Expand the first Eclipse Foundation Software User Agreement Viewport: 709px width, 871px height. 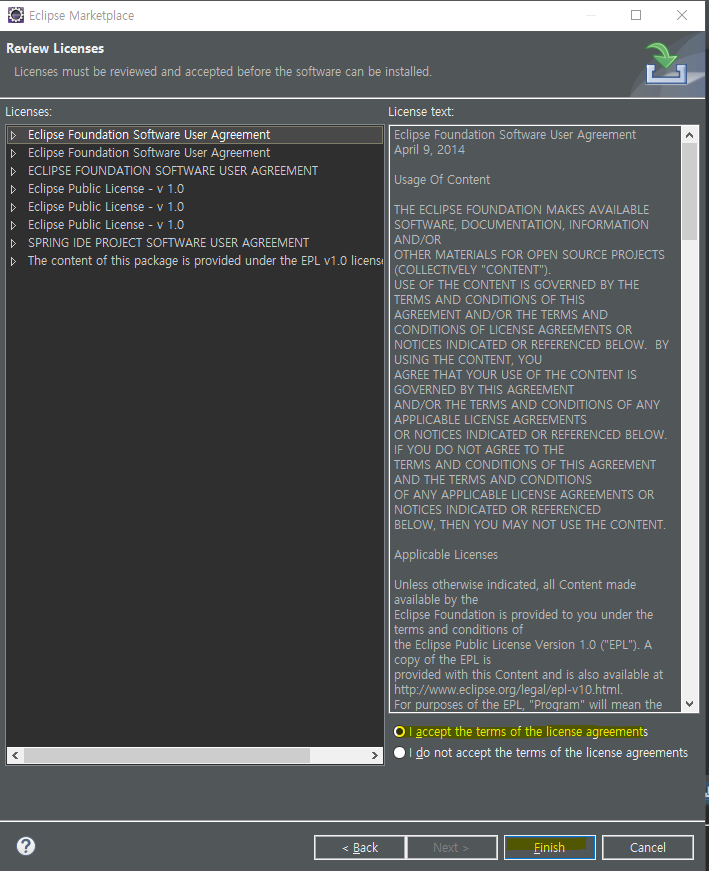(x=13, y=135)
